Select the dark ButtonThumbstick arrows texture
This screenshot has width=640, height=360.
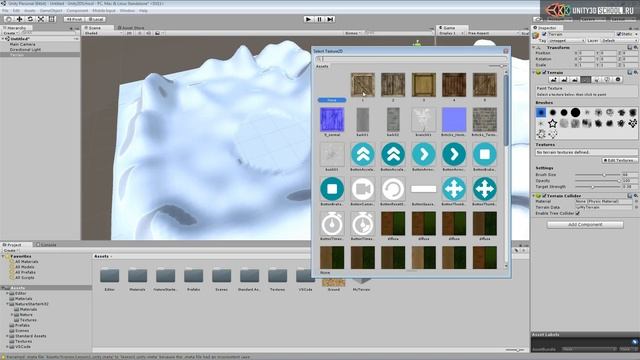(x=484, y=189)
